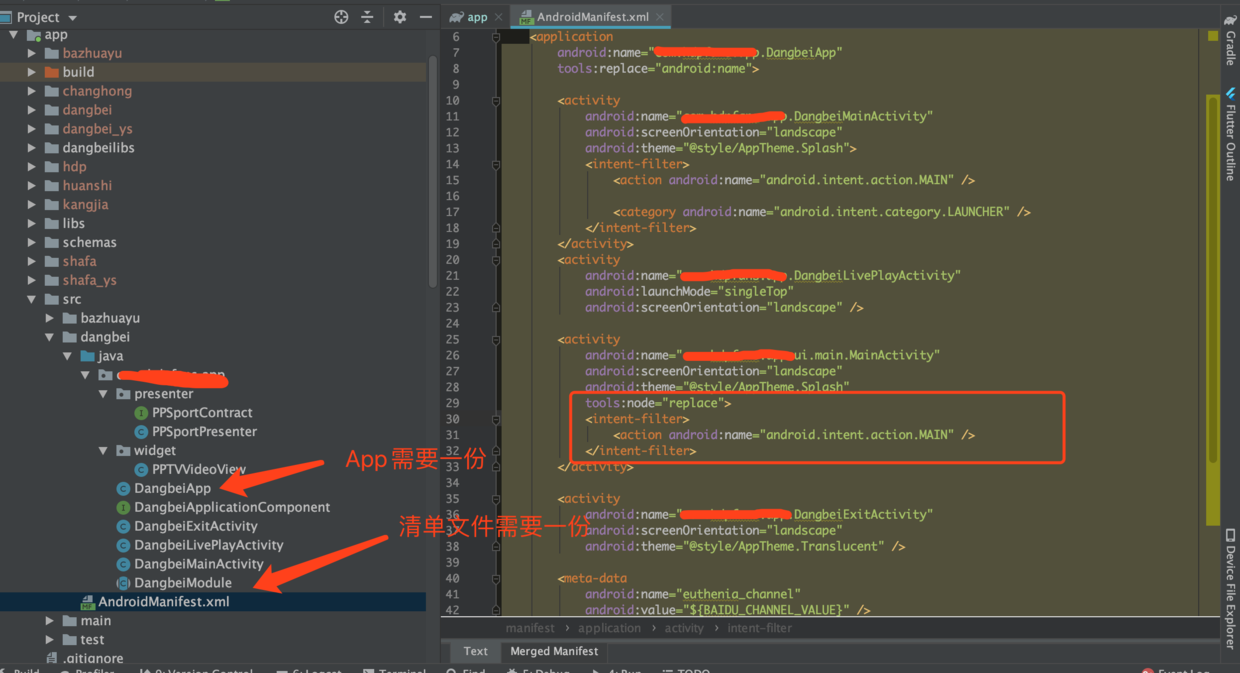Viewport: 1240px width, 673px height.
Task: Expand the build folder arrow
Action: coord(32,72)
